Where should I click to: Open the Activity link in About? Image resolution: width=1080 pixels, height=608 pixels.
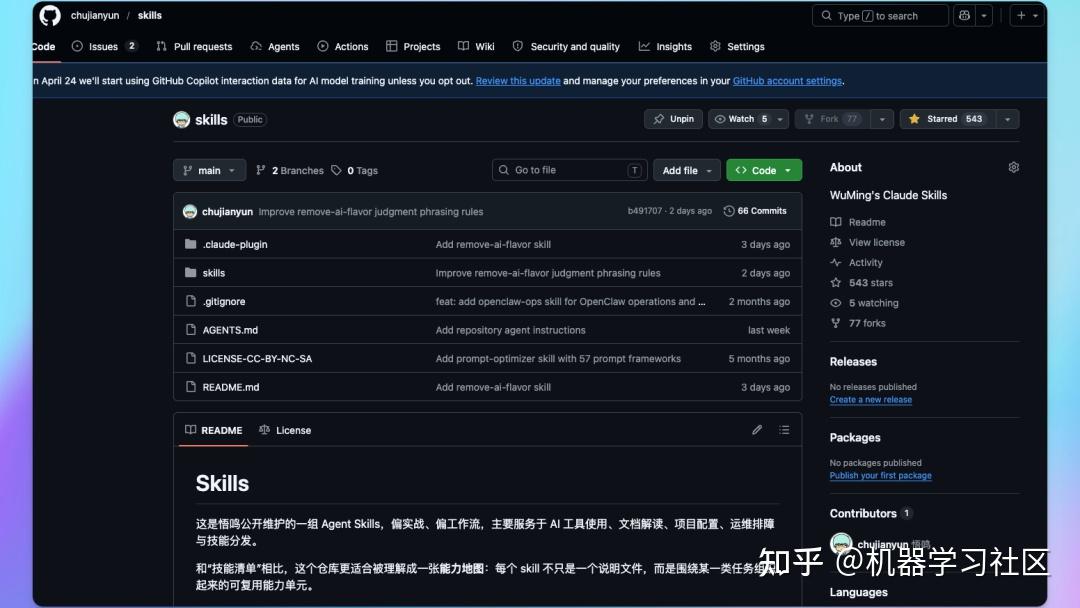(856, 262)
